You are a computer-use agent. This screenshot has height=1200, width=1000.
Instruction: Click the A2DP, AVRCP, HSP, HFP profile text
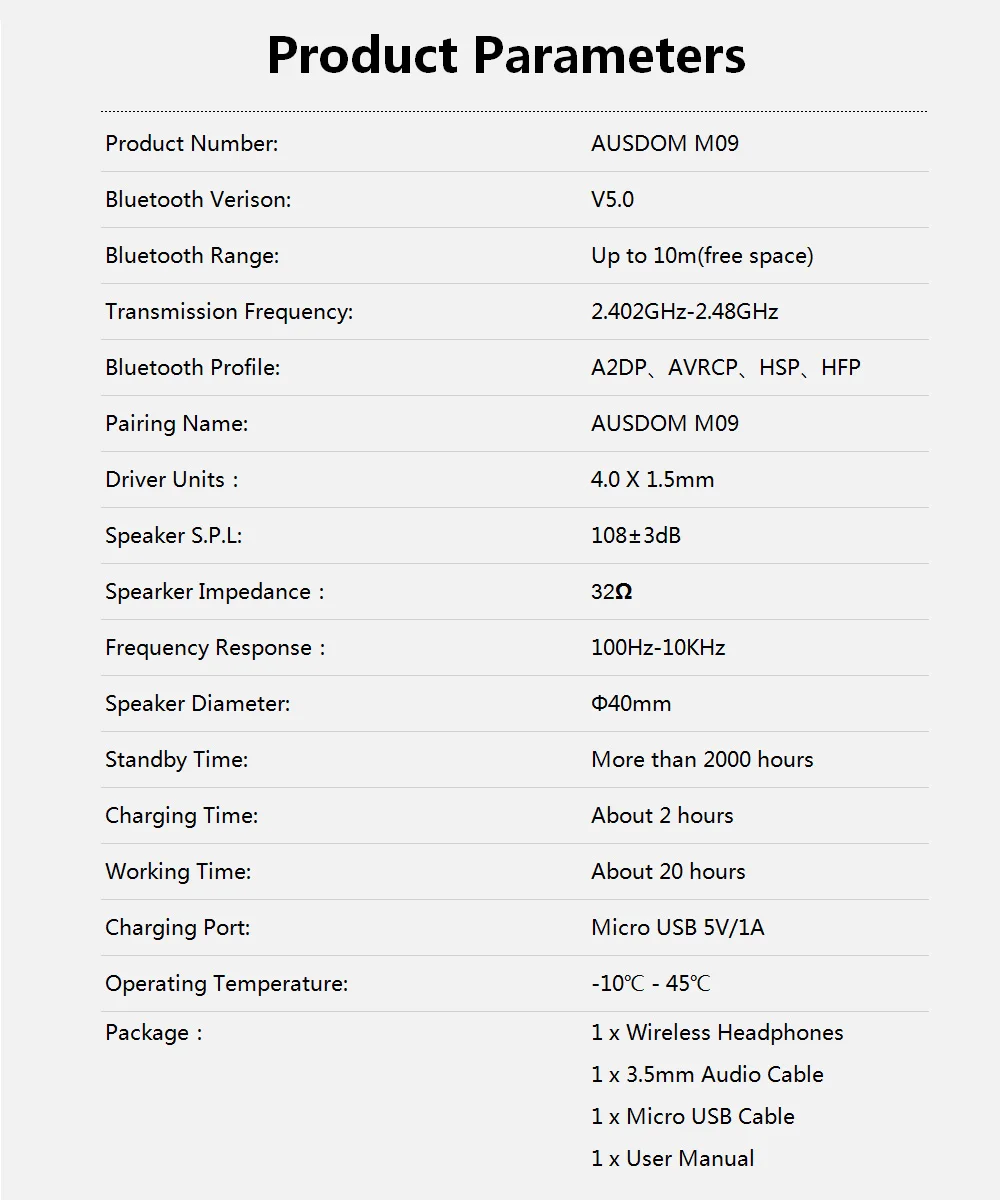(726, 367)
